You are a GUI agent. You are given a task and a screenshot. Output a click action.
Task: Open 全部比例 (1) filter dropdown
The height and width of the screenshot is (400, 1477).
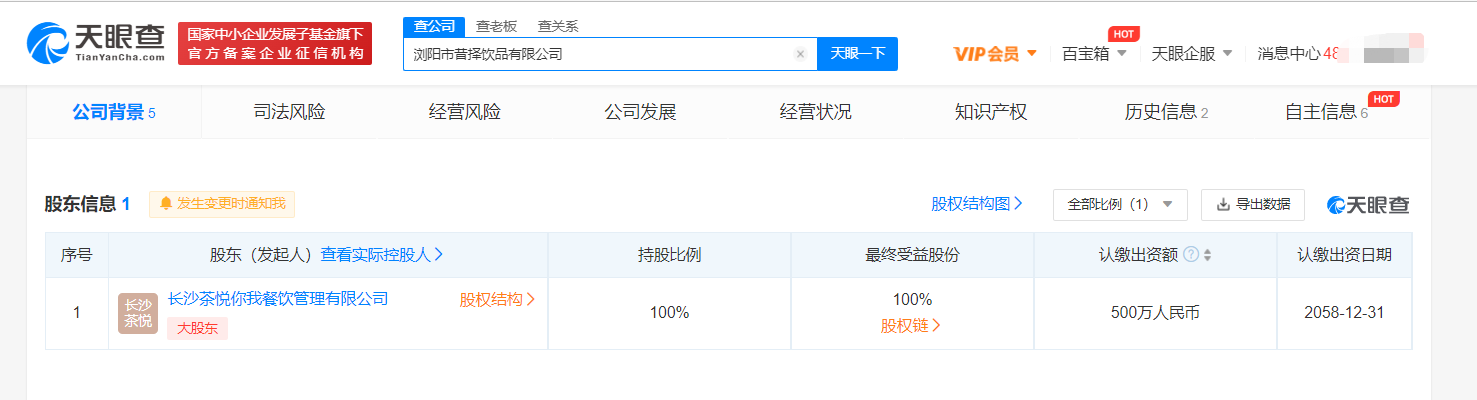tap(1119, 204)
